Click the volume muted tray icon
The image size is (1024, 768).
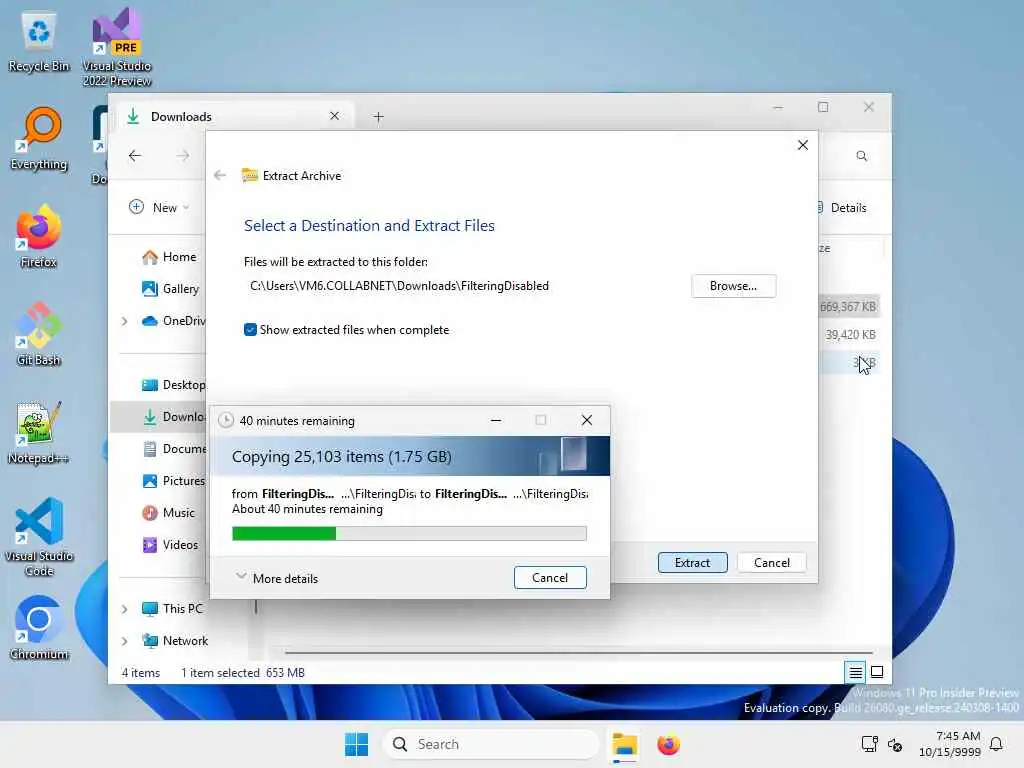point(895,744)
